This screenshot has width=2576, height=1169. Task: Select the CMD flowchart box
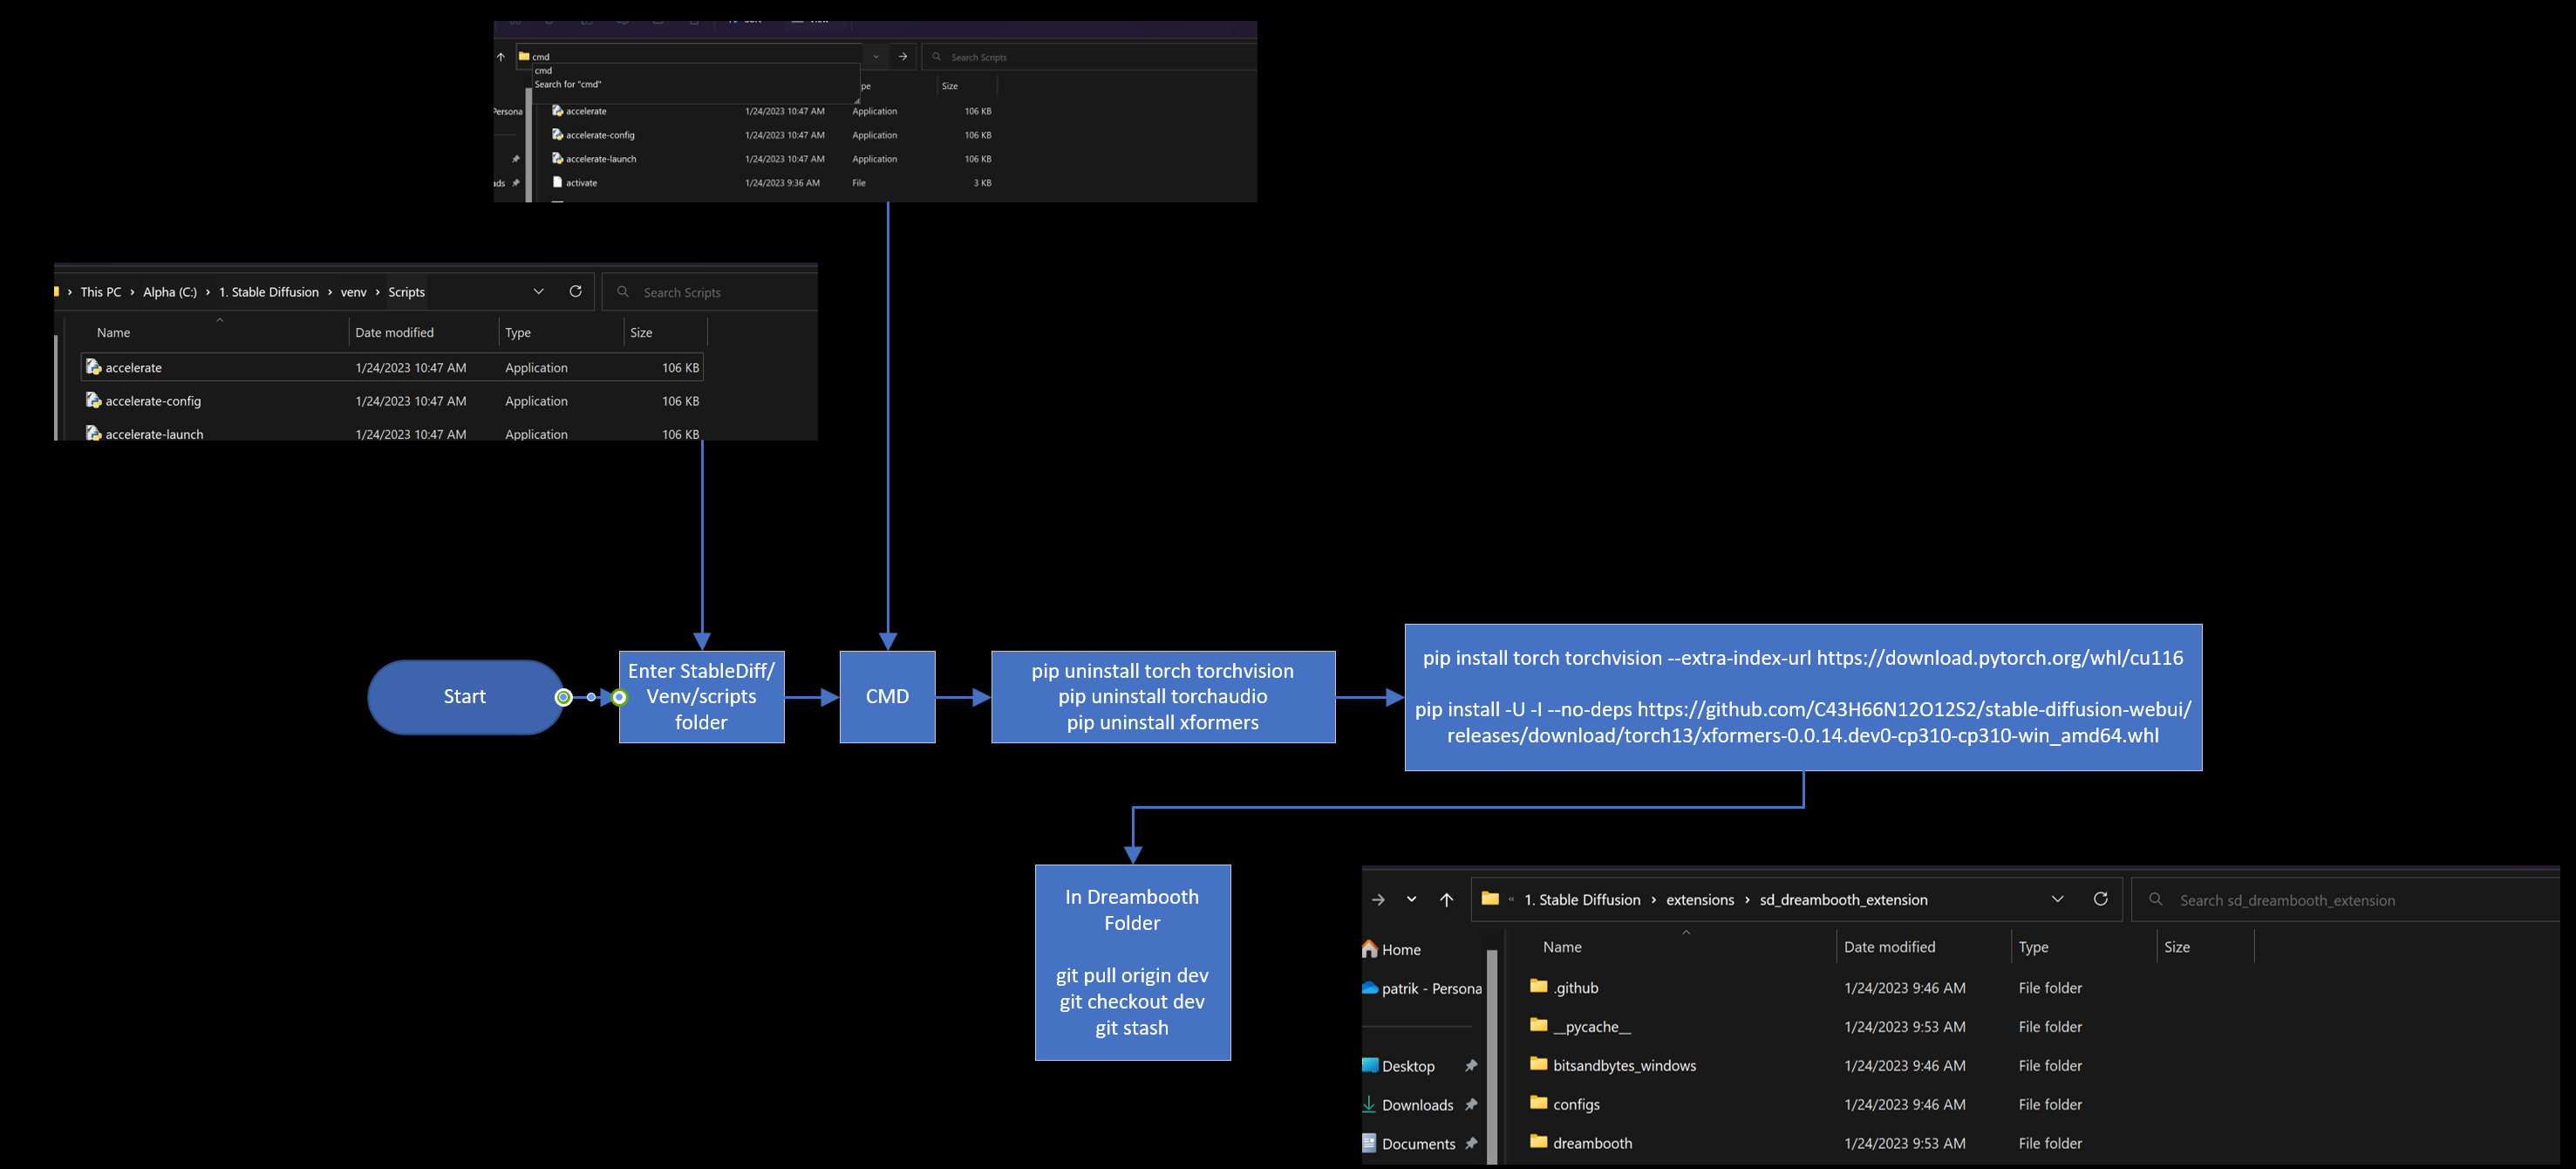pos(887,697)
